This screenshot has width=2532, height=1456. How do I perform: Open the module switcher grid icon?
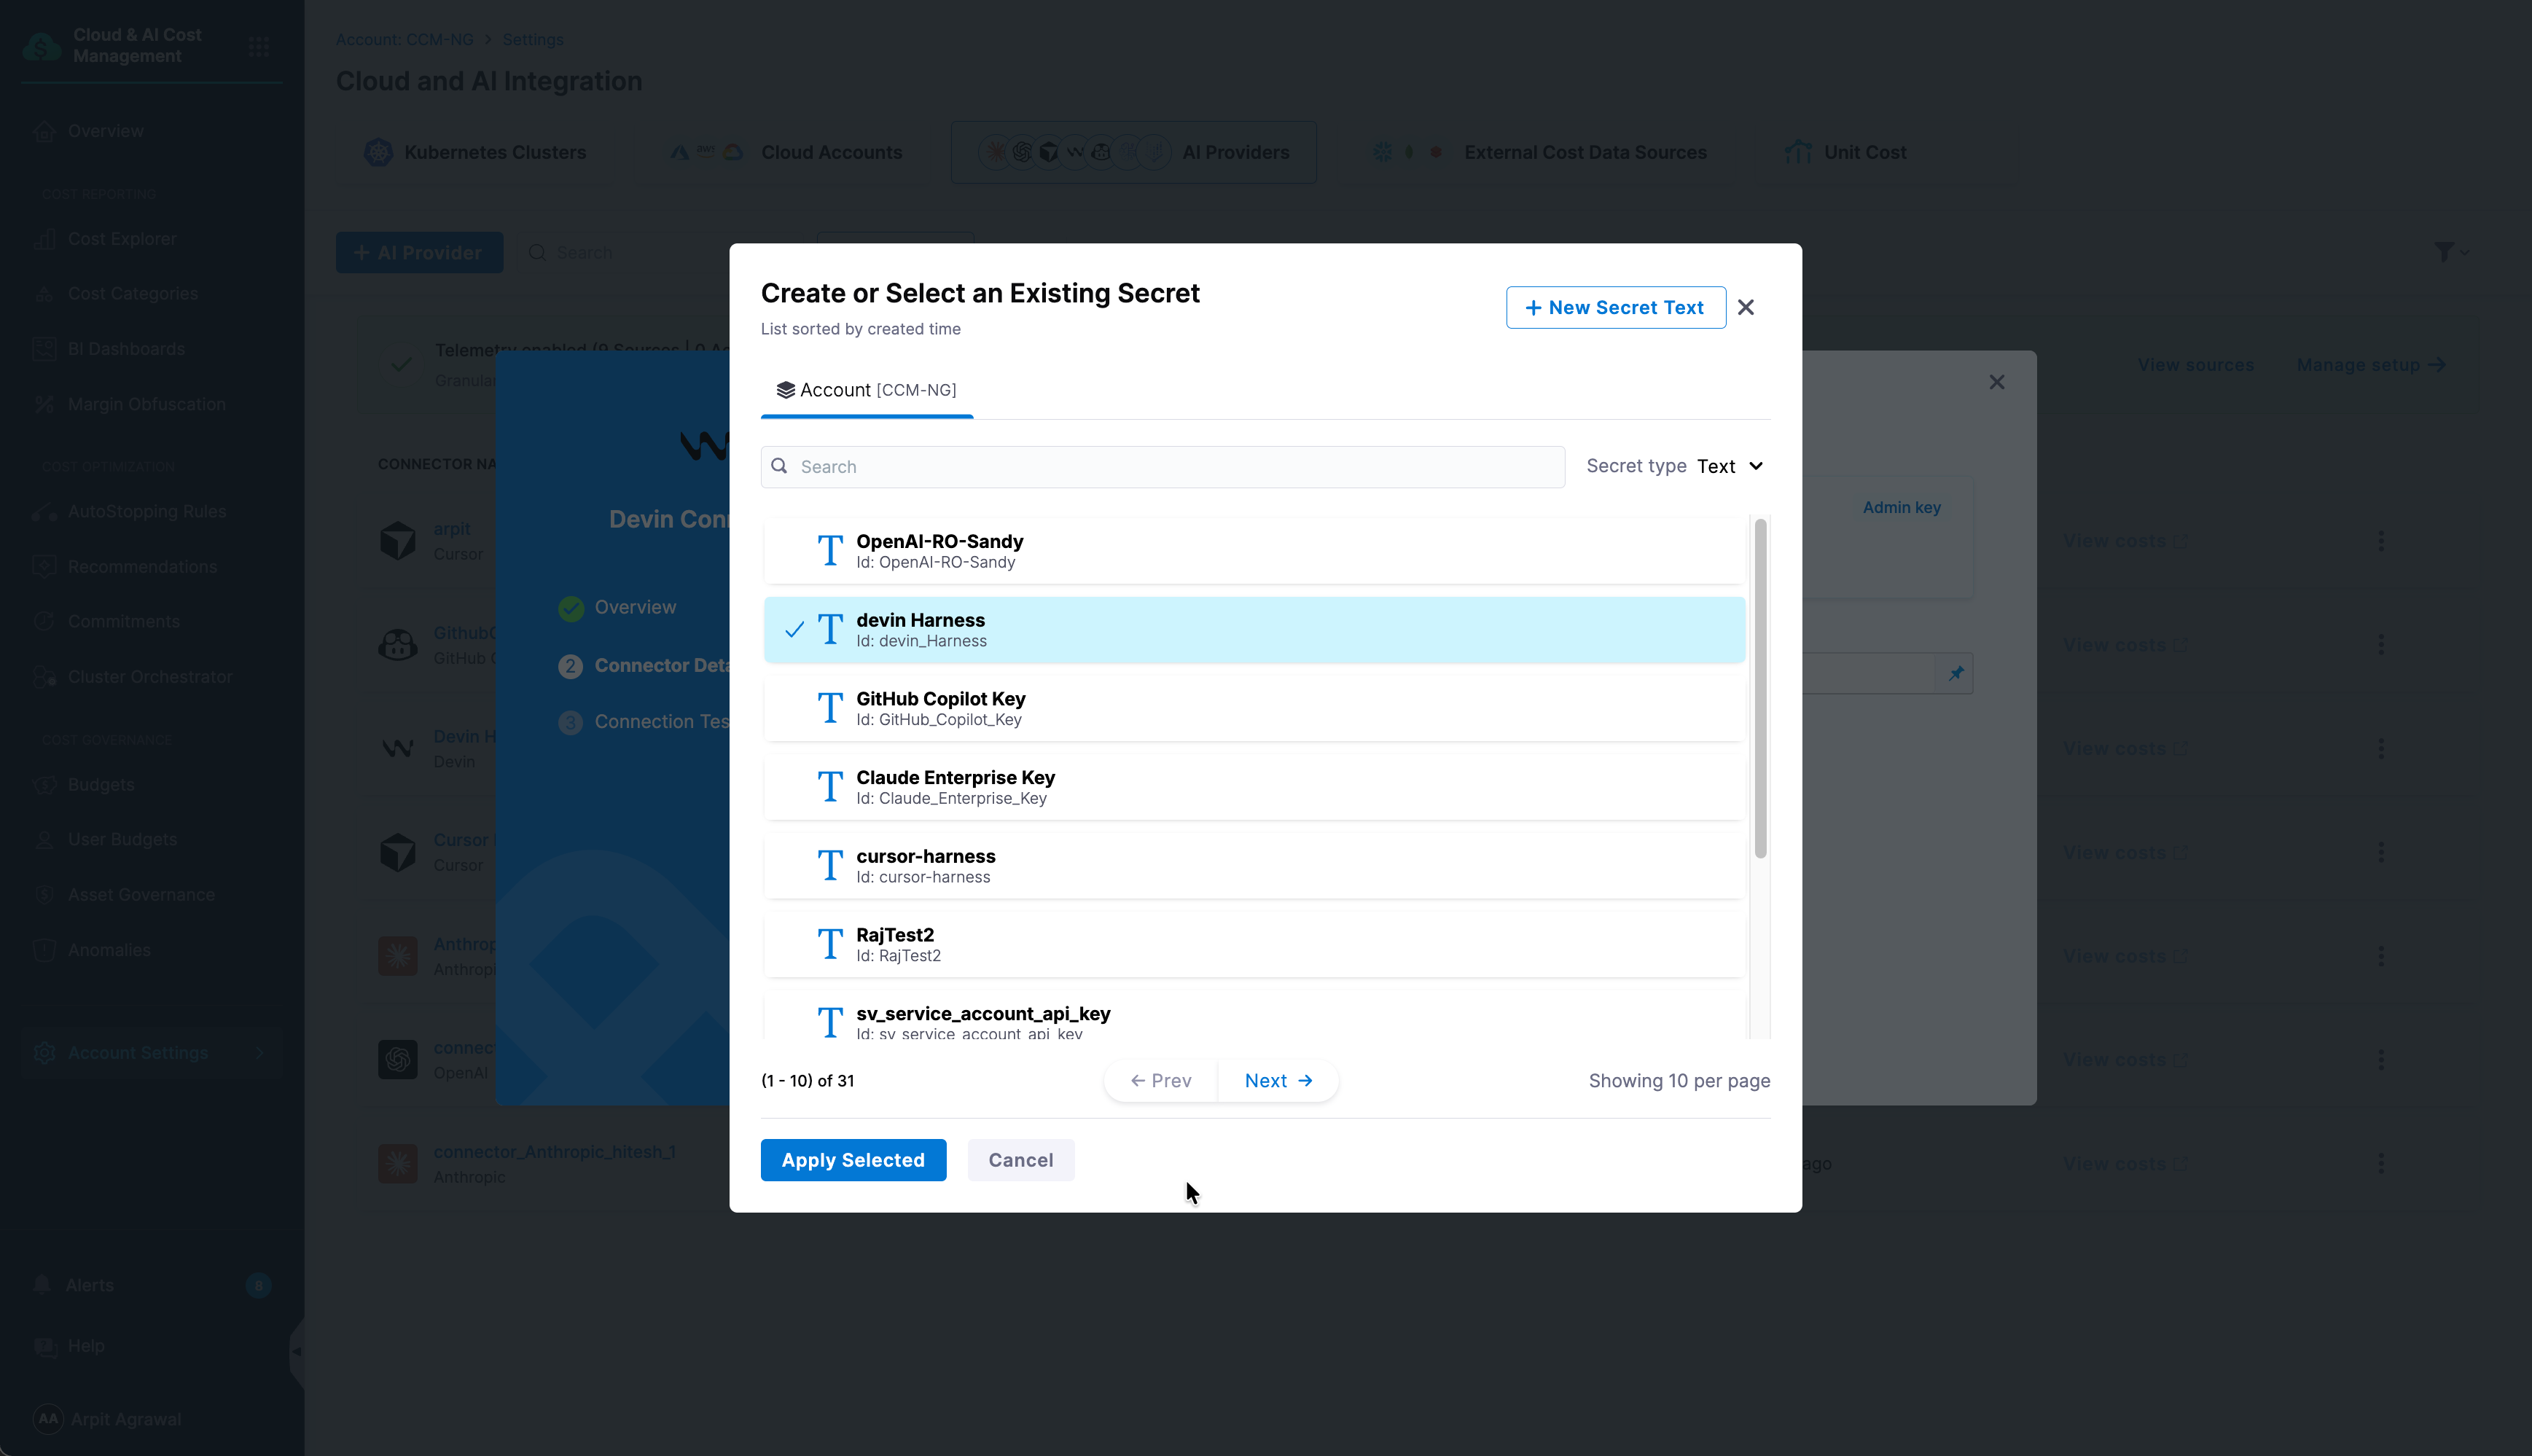[259, 46]
